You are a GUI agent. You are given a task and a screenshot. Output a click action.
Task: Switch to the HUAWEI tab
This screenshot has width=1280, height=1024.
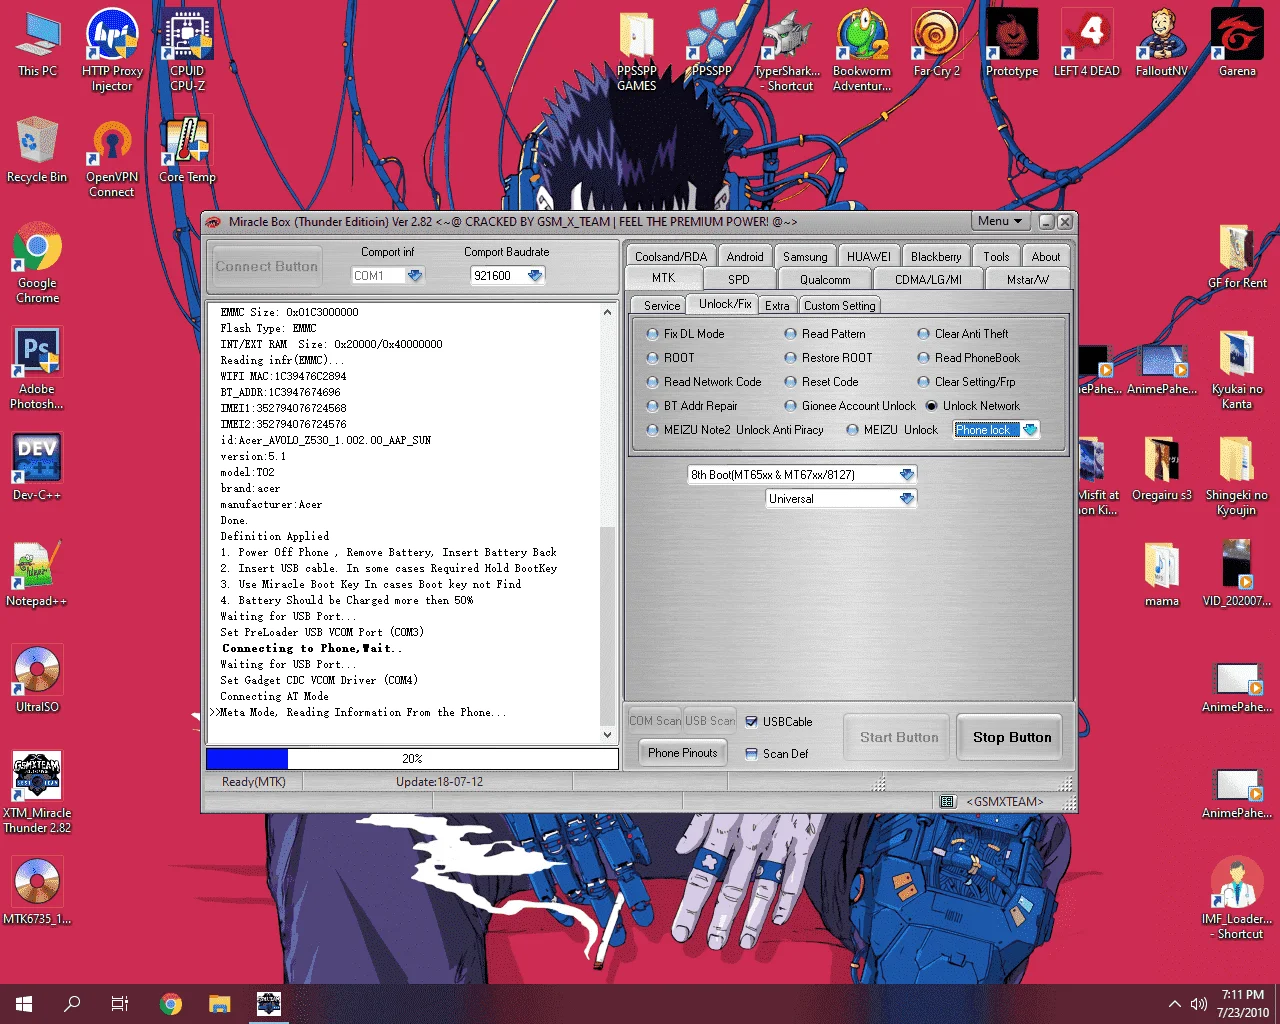tap(869, 257)
